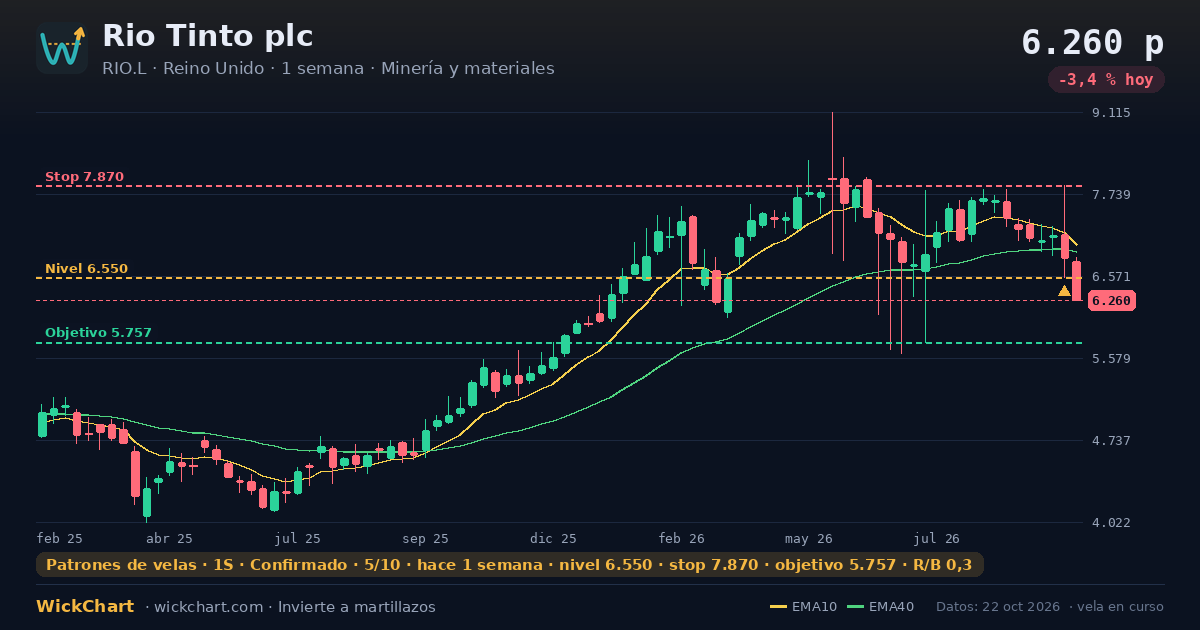Click the sep 25 date label
1200x630 pixels.
coord(425,538)
